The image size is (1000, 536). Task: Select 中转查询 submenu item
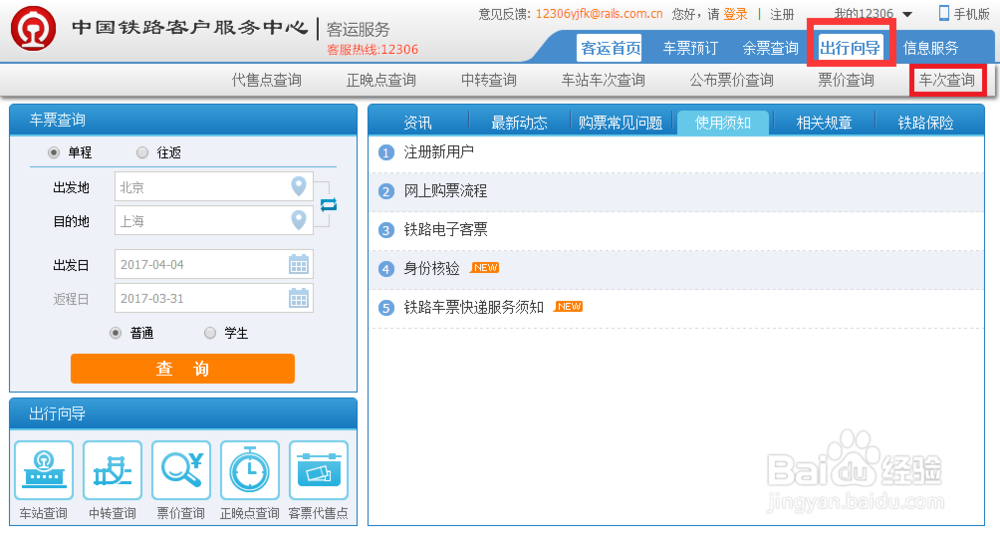(489, 80)
